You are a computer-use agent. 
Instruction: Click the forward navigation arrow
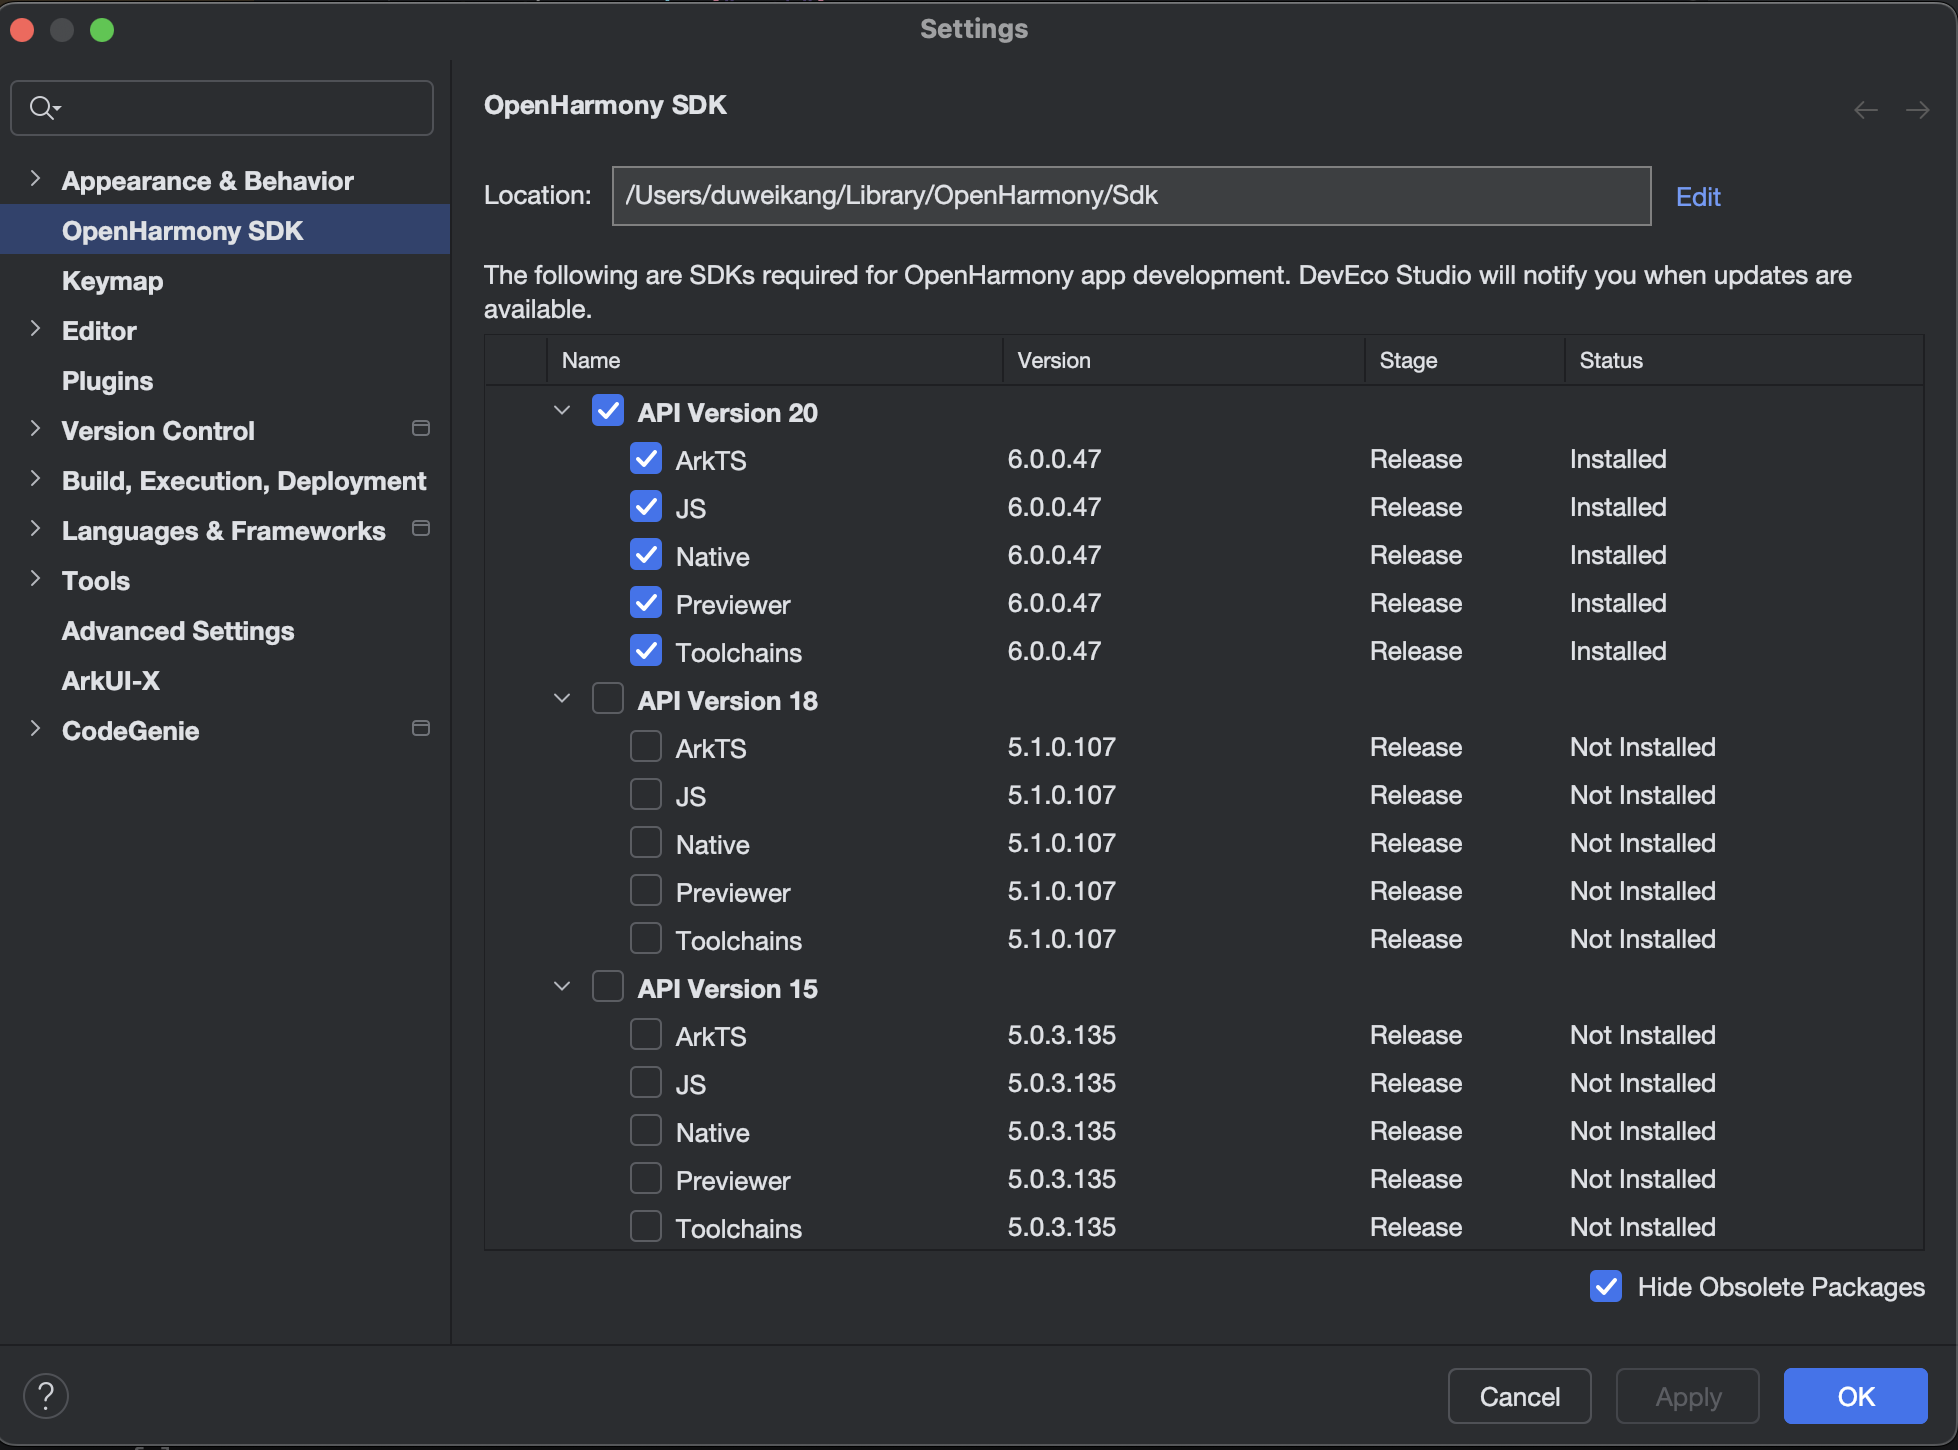coord(1917,110)
